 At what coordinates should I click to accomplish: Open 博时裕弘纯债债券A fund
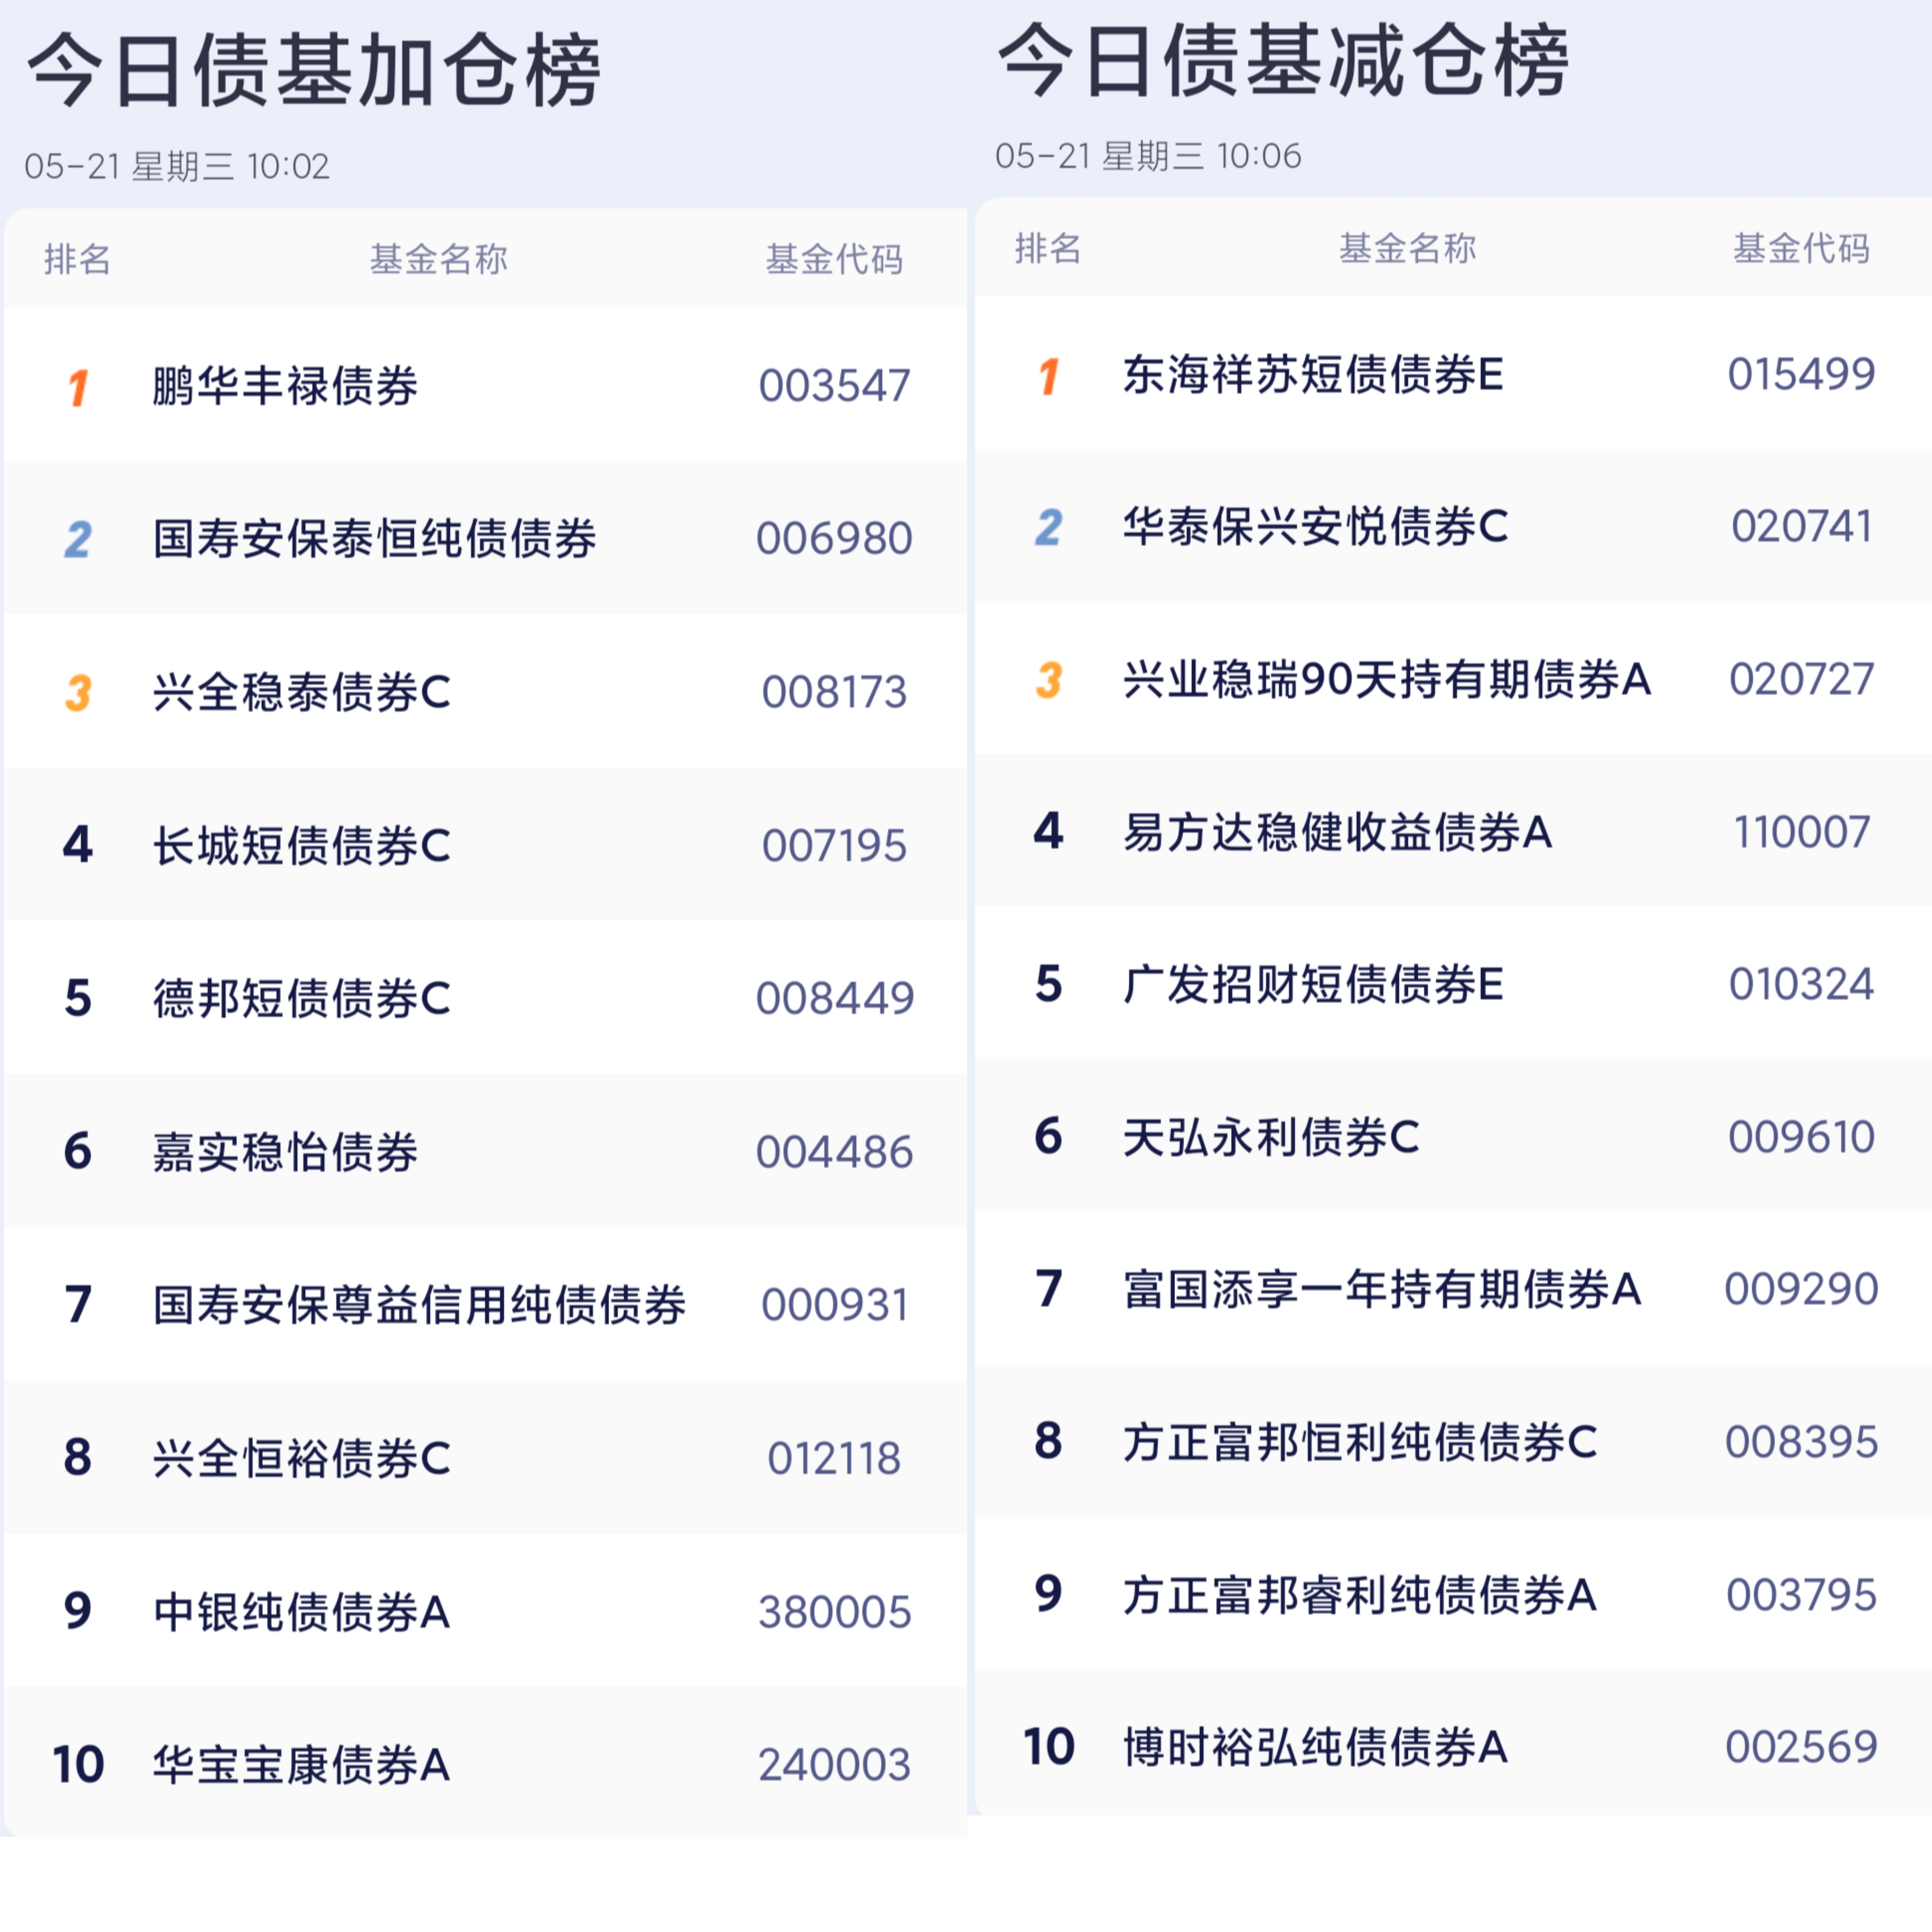tap(1315, 1747)
